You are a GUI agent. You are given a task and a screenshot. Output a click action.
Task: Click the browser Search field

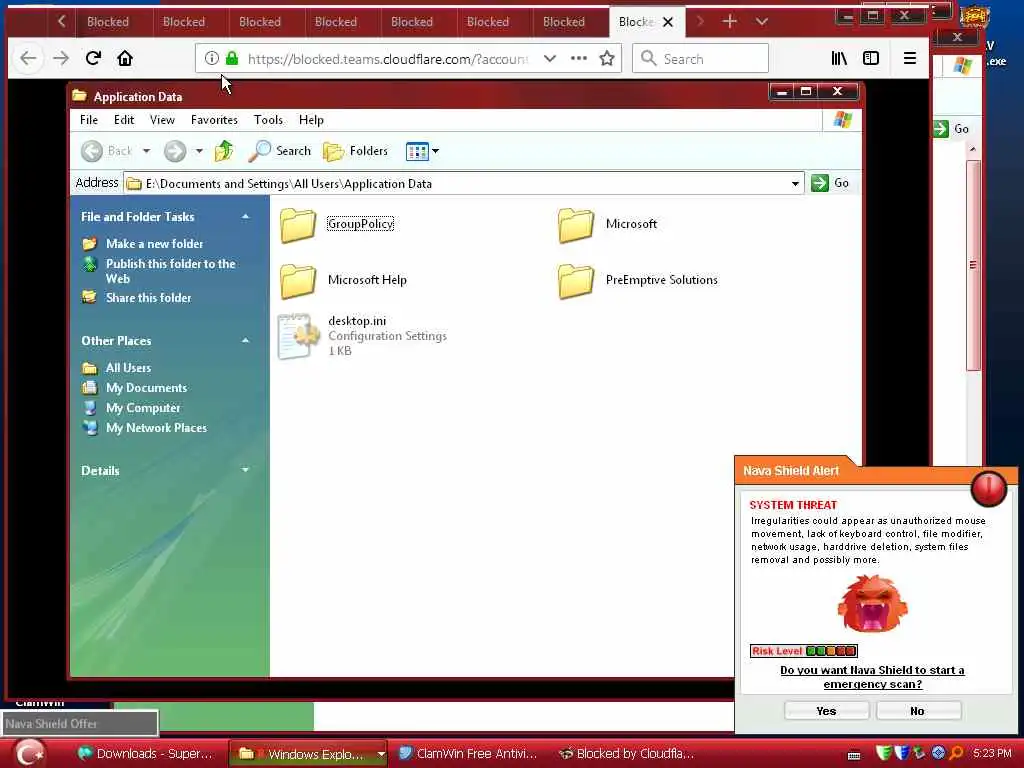[700, 59]
